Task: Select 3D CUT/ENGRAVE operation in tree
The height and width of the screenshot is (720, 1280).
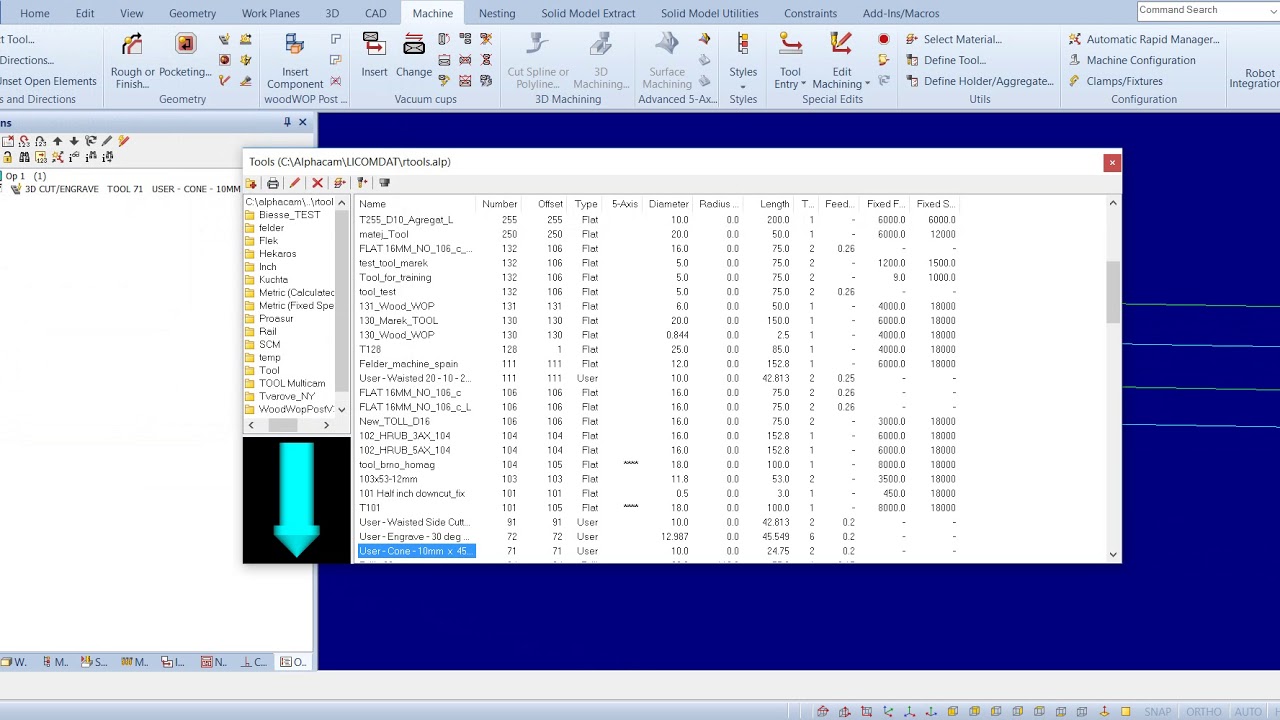Action: coord(124,189)
